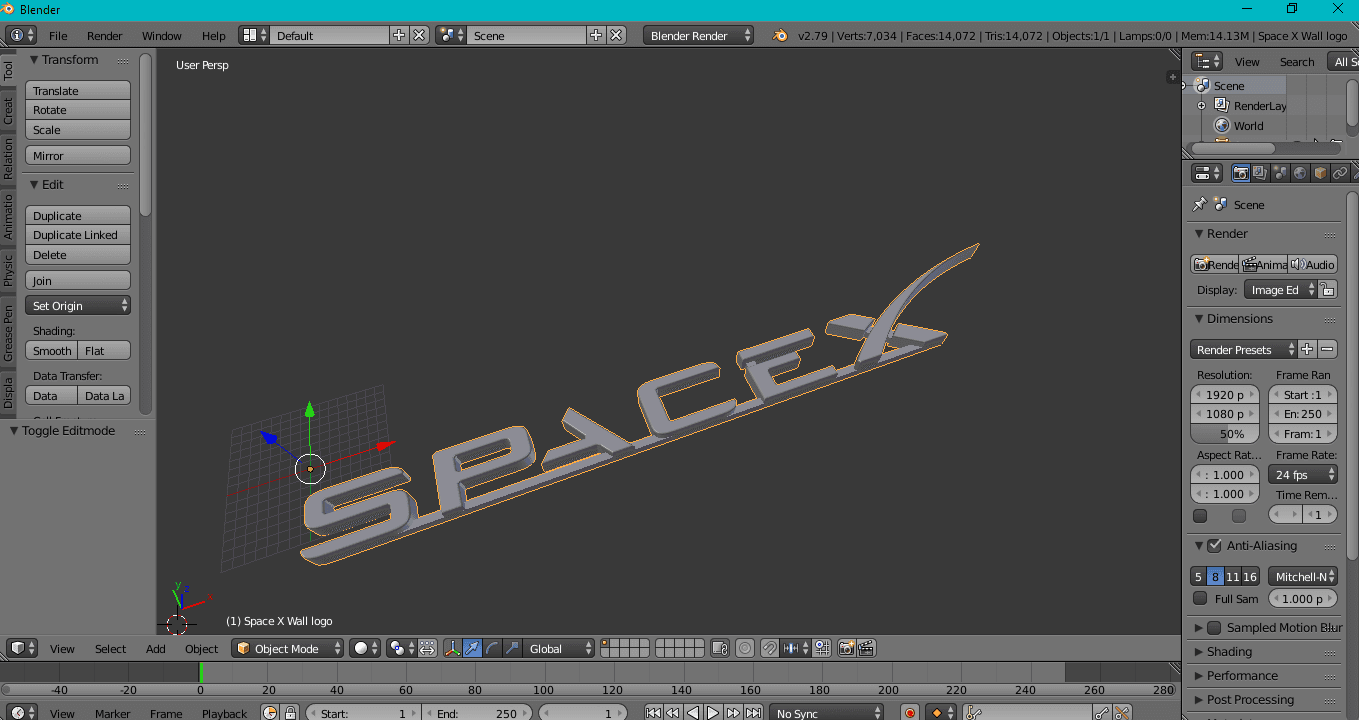The width and height of the screenshot is (1359, 720).
Task: Select the scale manipulator icon
Action: (x=512, y=648)
